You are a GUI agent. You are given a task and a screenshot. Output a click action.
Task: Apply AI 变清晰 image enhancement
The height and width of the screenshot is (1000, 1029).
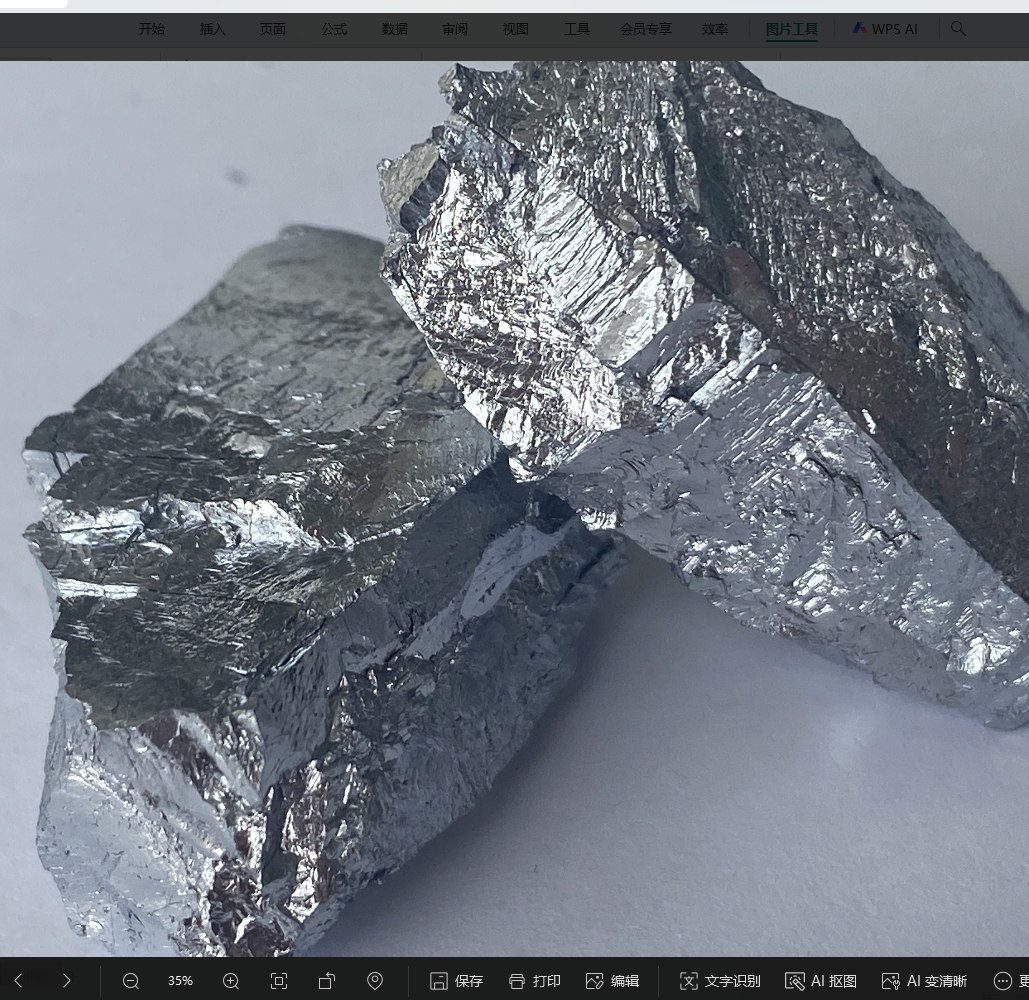(x=924, y=981)
